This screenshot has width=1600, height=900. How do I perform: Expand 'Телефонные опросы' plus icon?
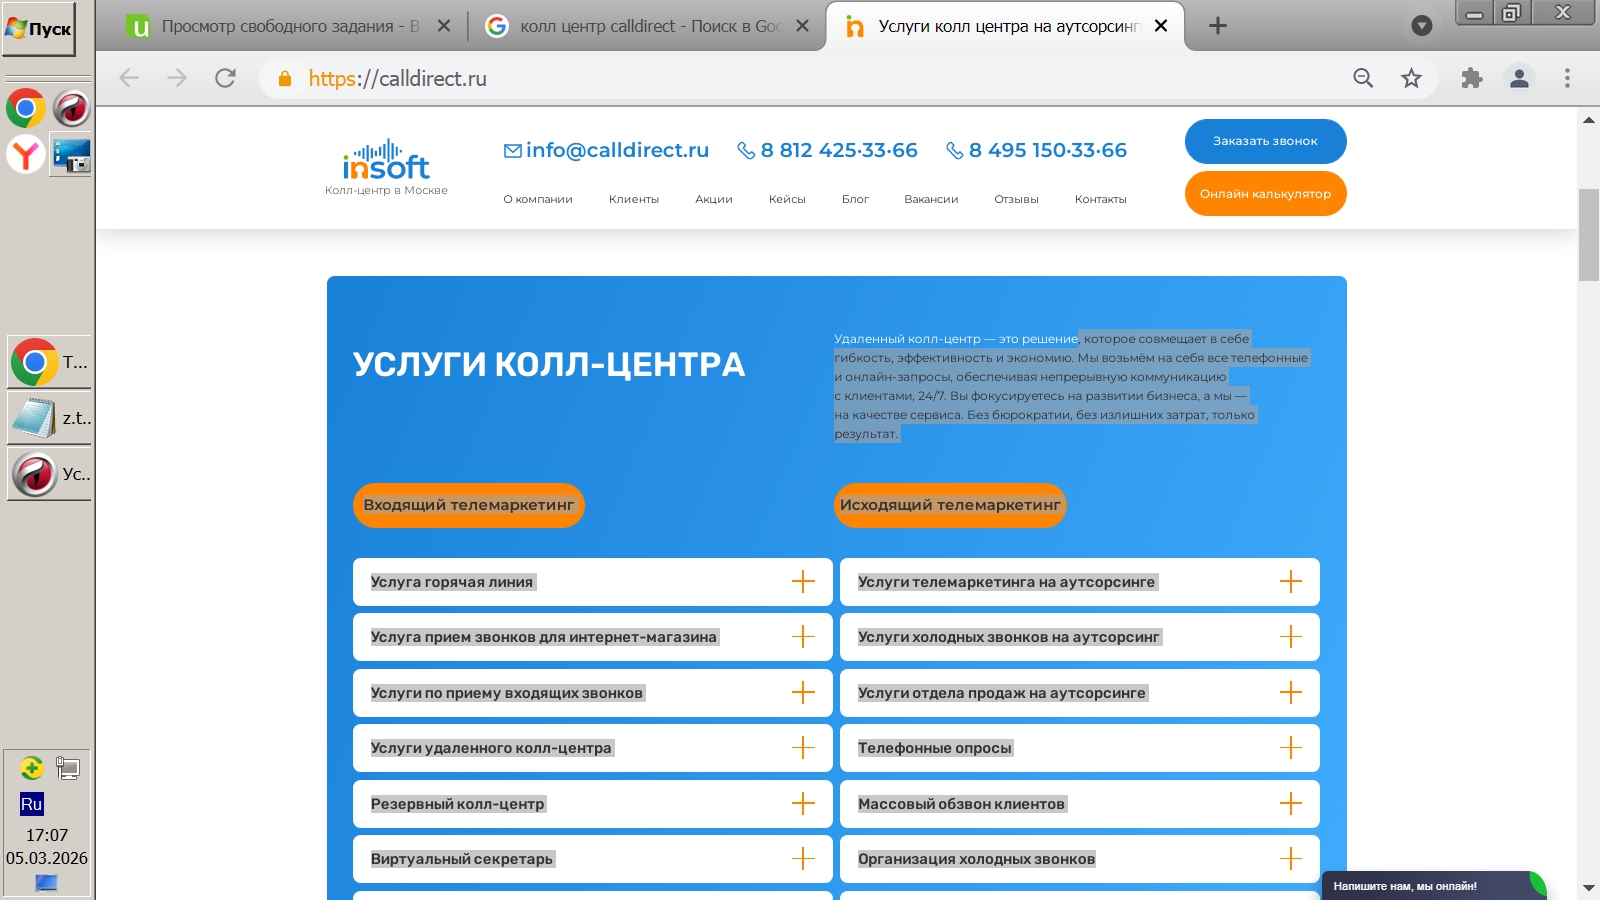(1291, 748)
